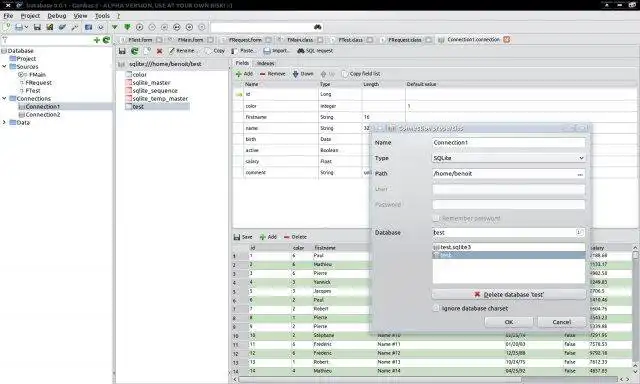Click Paste in connection toolbar
Viewport: 640px width, 384px height.
click(243, 51)
